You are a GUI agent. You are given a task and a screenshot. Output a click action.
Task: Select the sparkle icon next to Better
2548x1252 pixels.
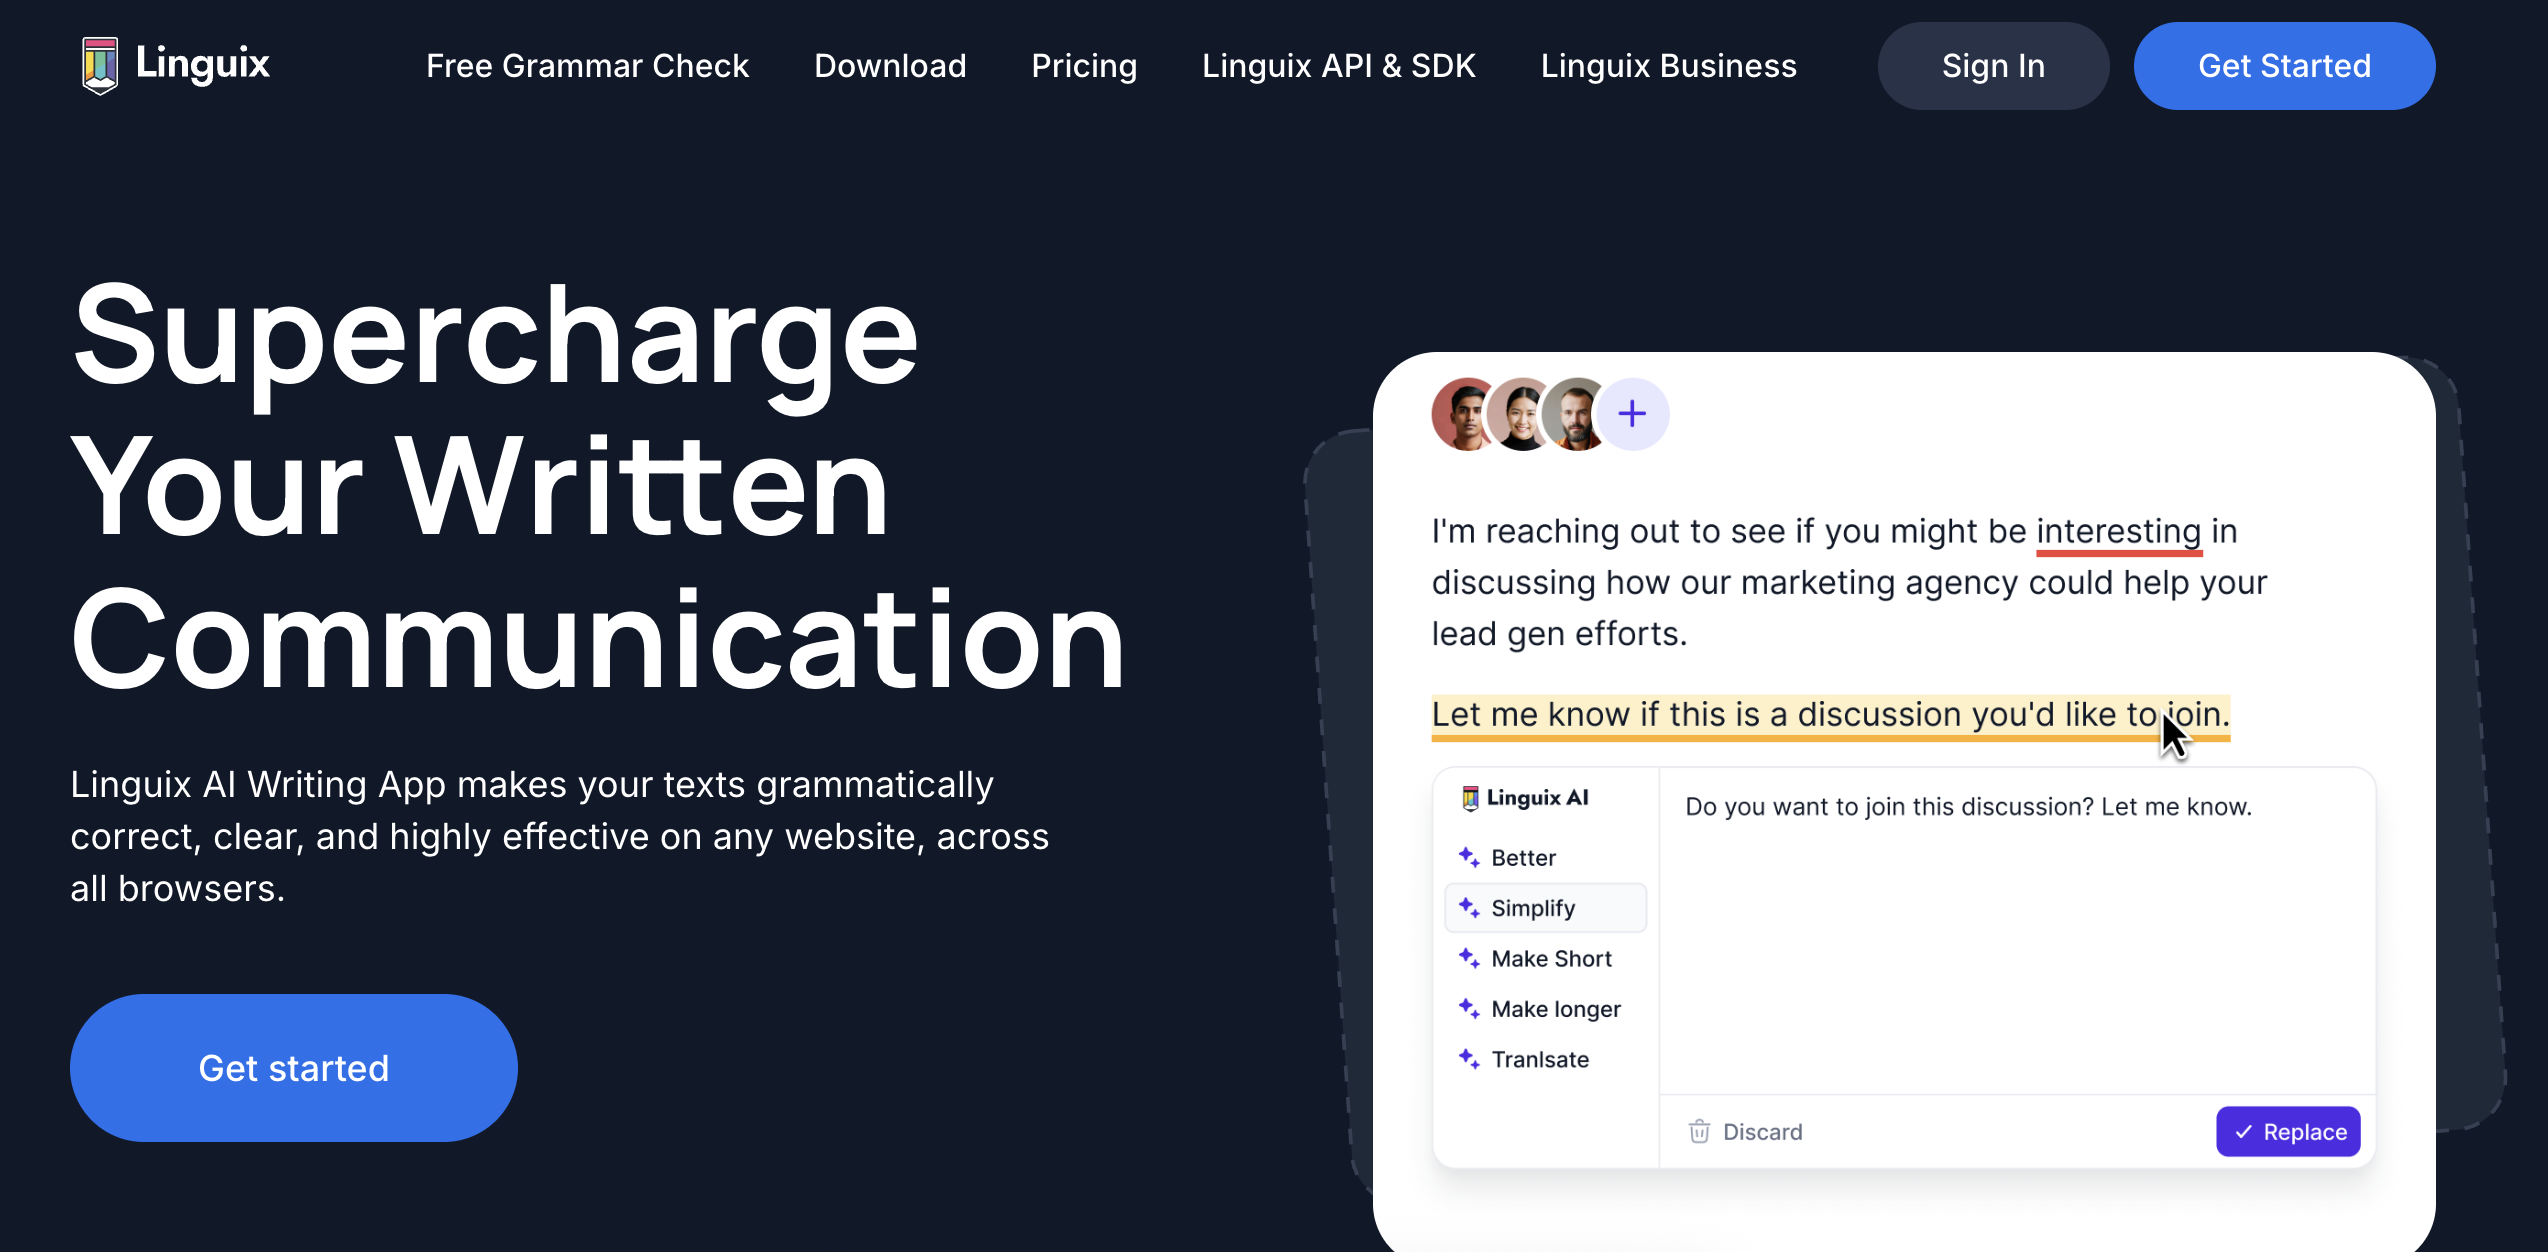pos(1469,857)
